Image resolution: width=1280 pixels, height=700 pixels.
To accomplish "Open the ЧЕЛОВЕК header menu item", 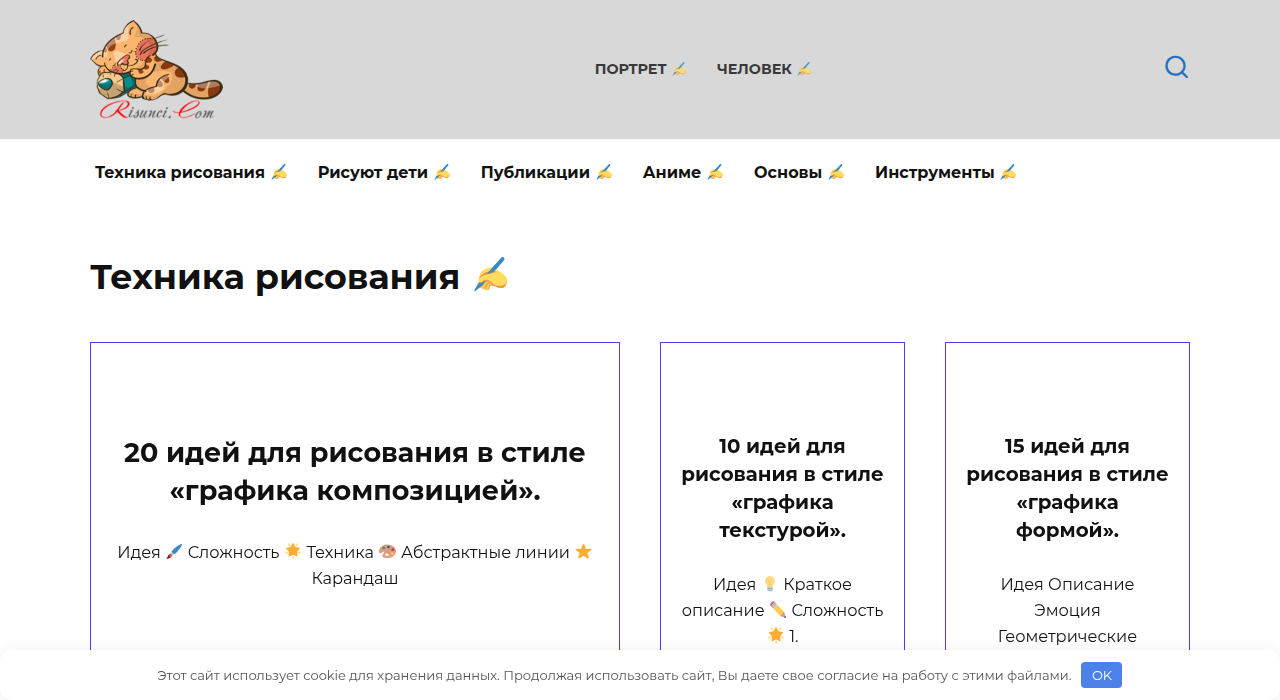I will point(765,69).
